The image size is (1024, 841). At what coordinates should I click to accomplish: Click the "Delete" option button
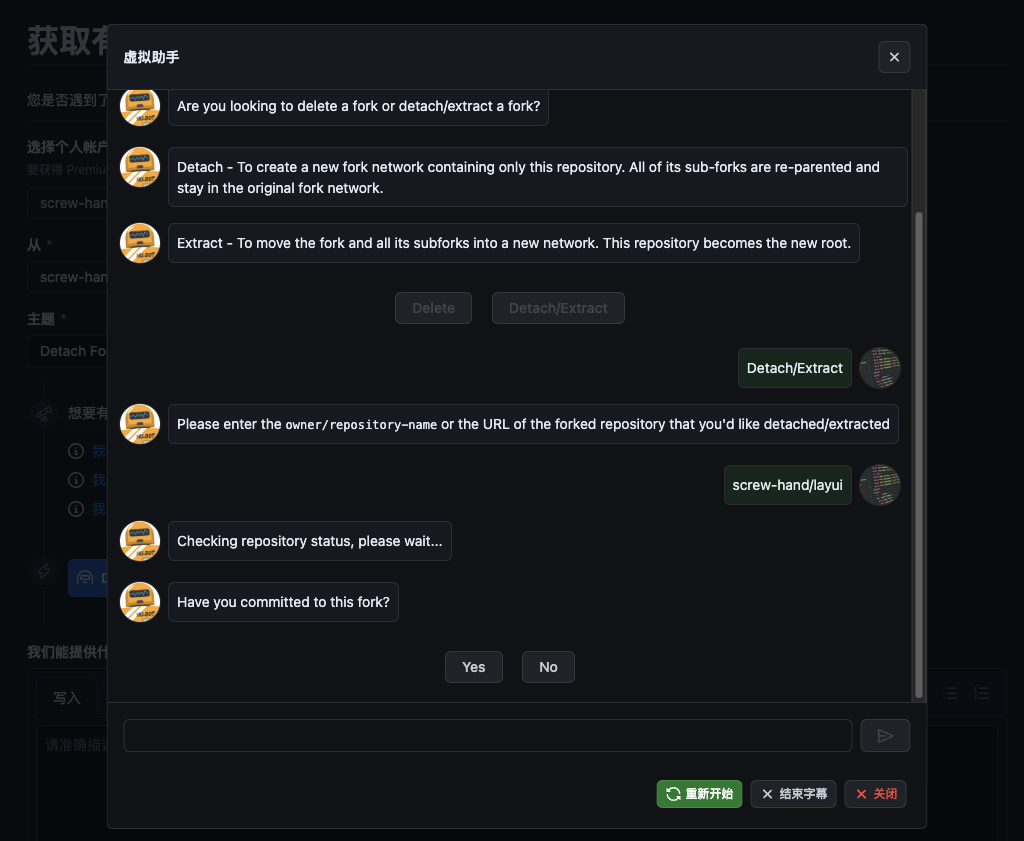433,308
